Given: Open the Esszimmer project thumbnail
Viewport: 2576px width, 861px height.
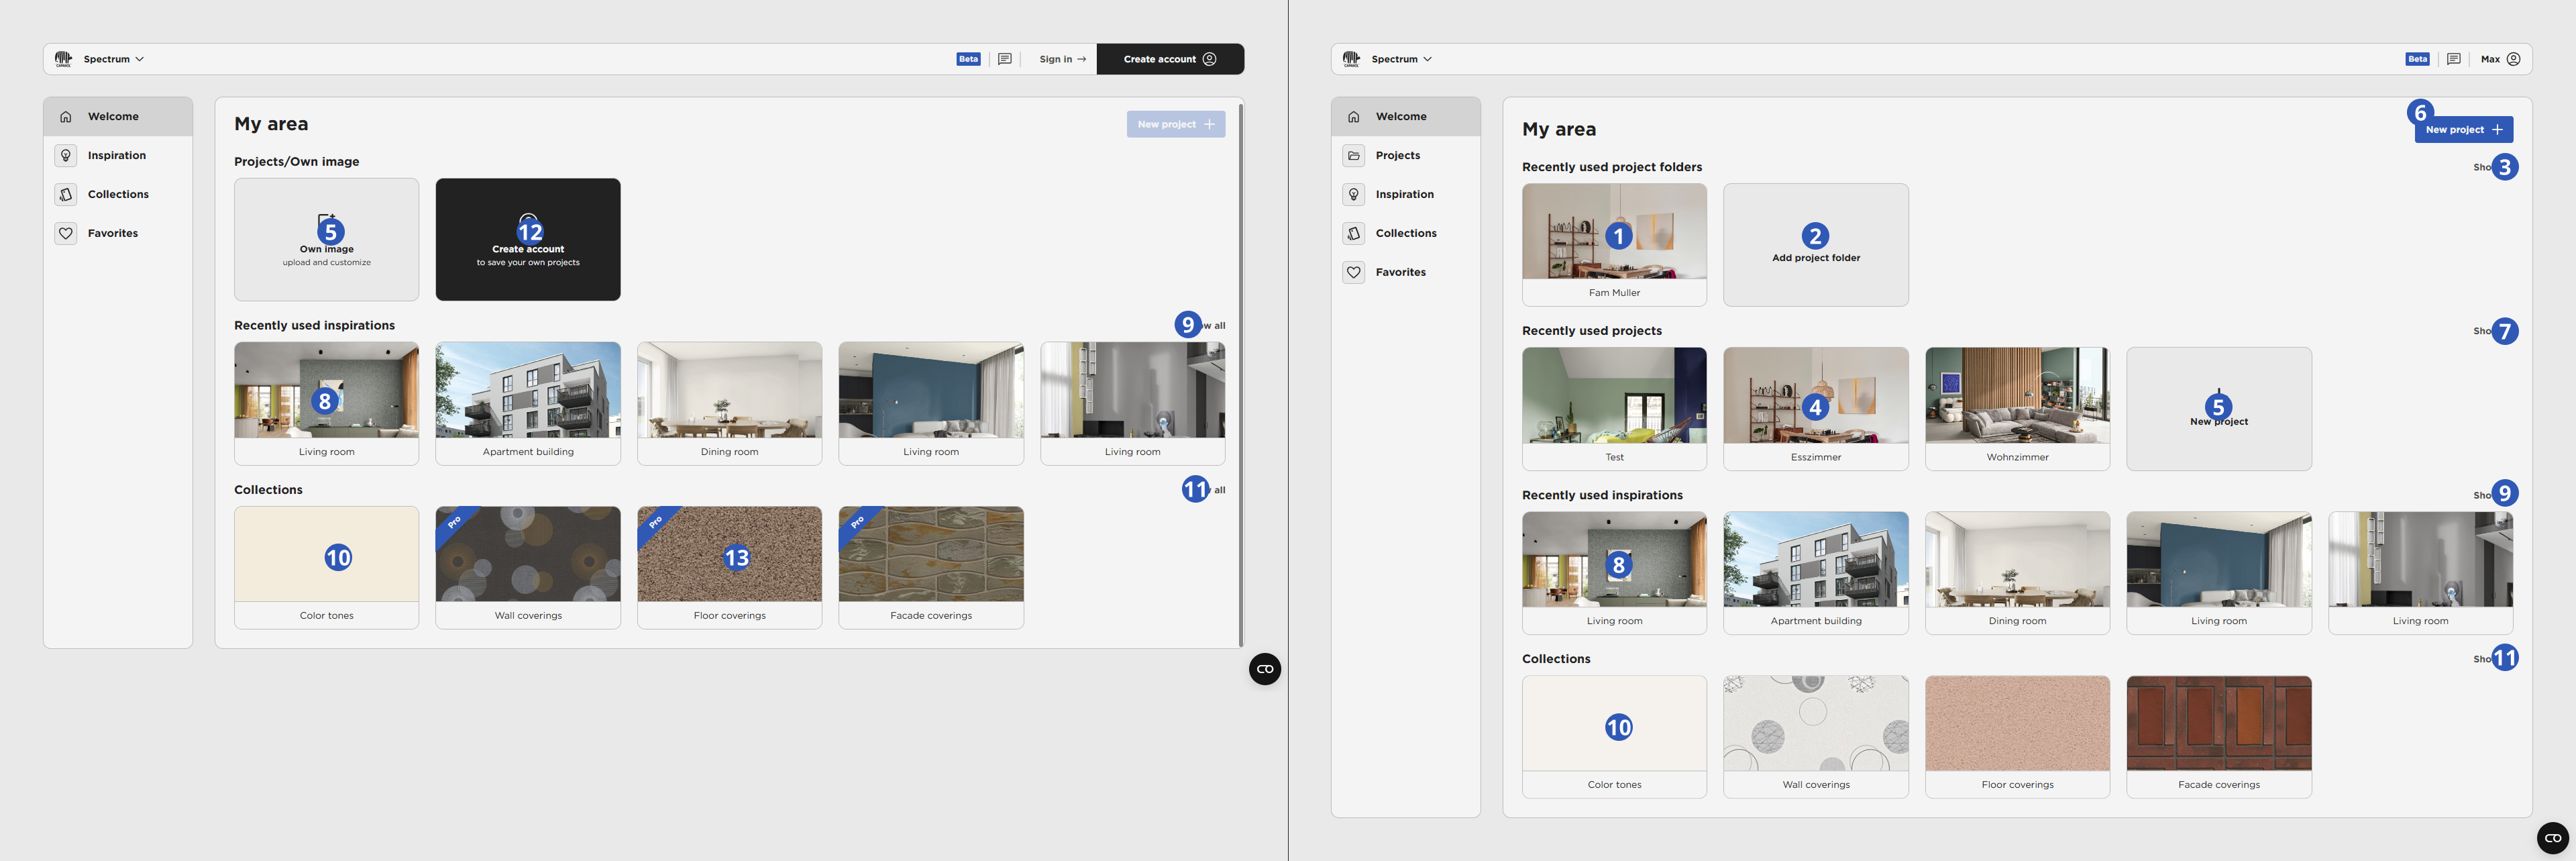Looking at the screenshot, I should [1815, 408].
